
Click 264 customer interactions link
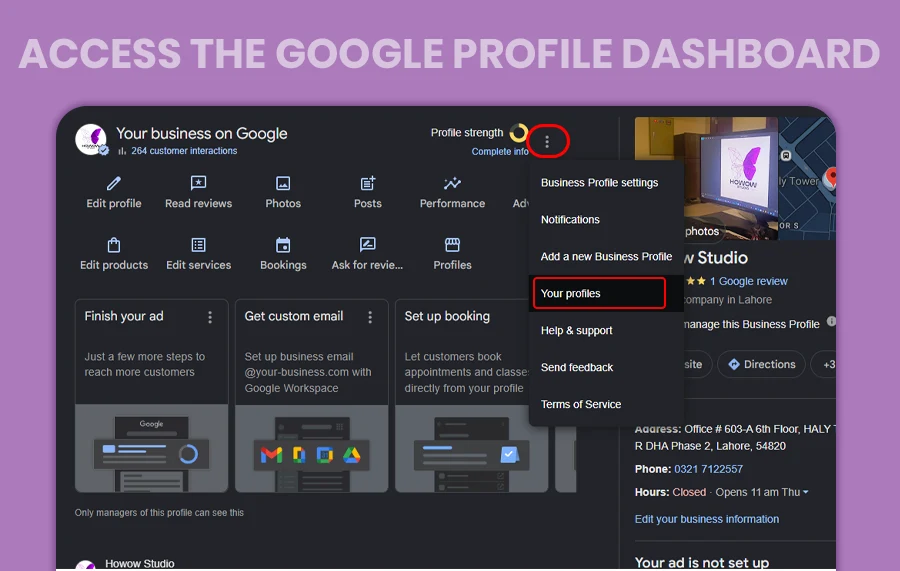point(184,151)
